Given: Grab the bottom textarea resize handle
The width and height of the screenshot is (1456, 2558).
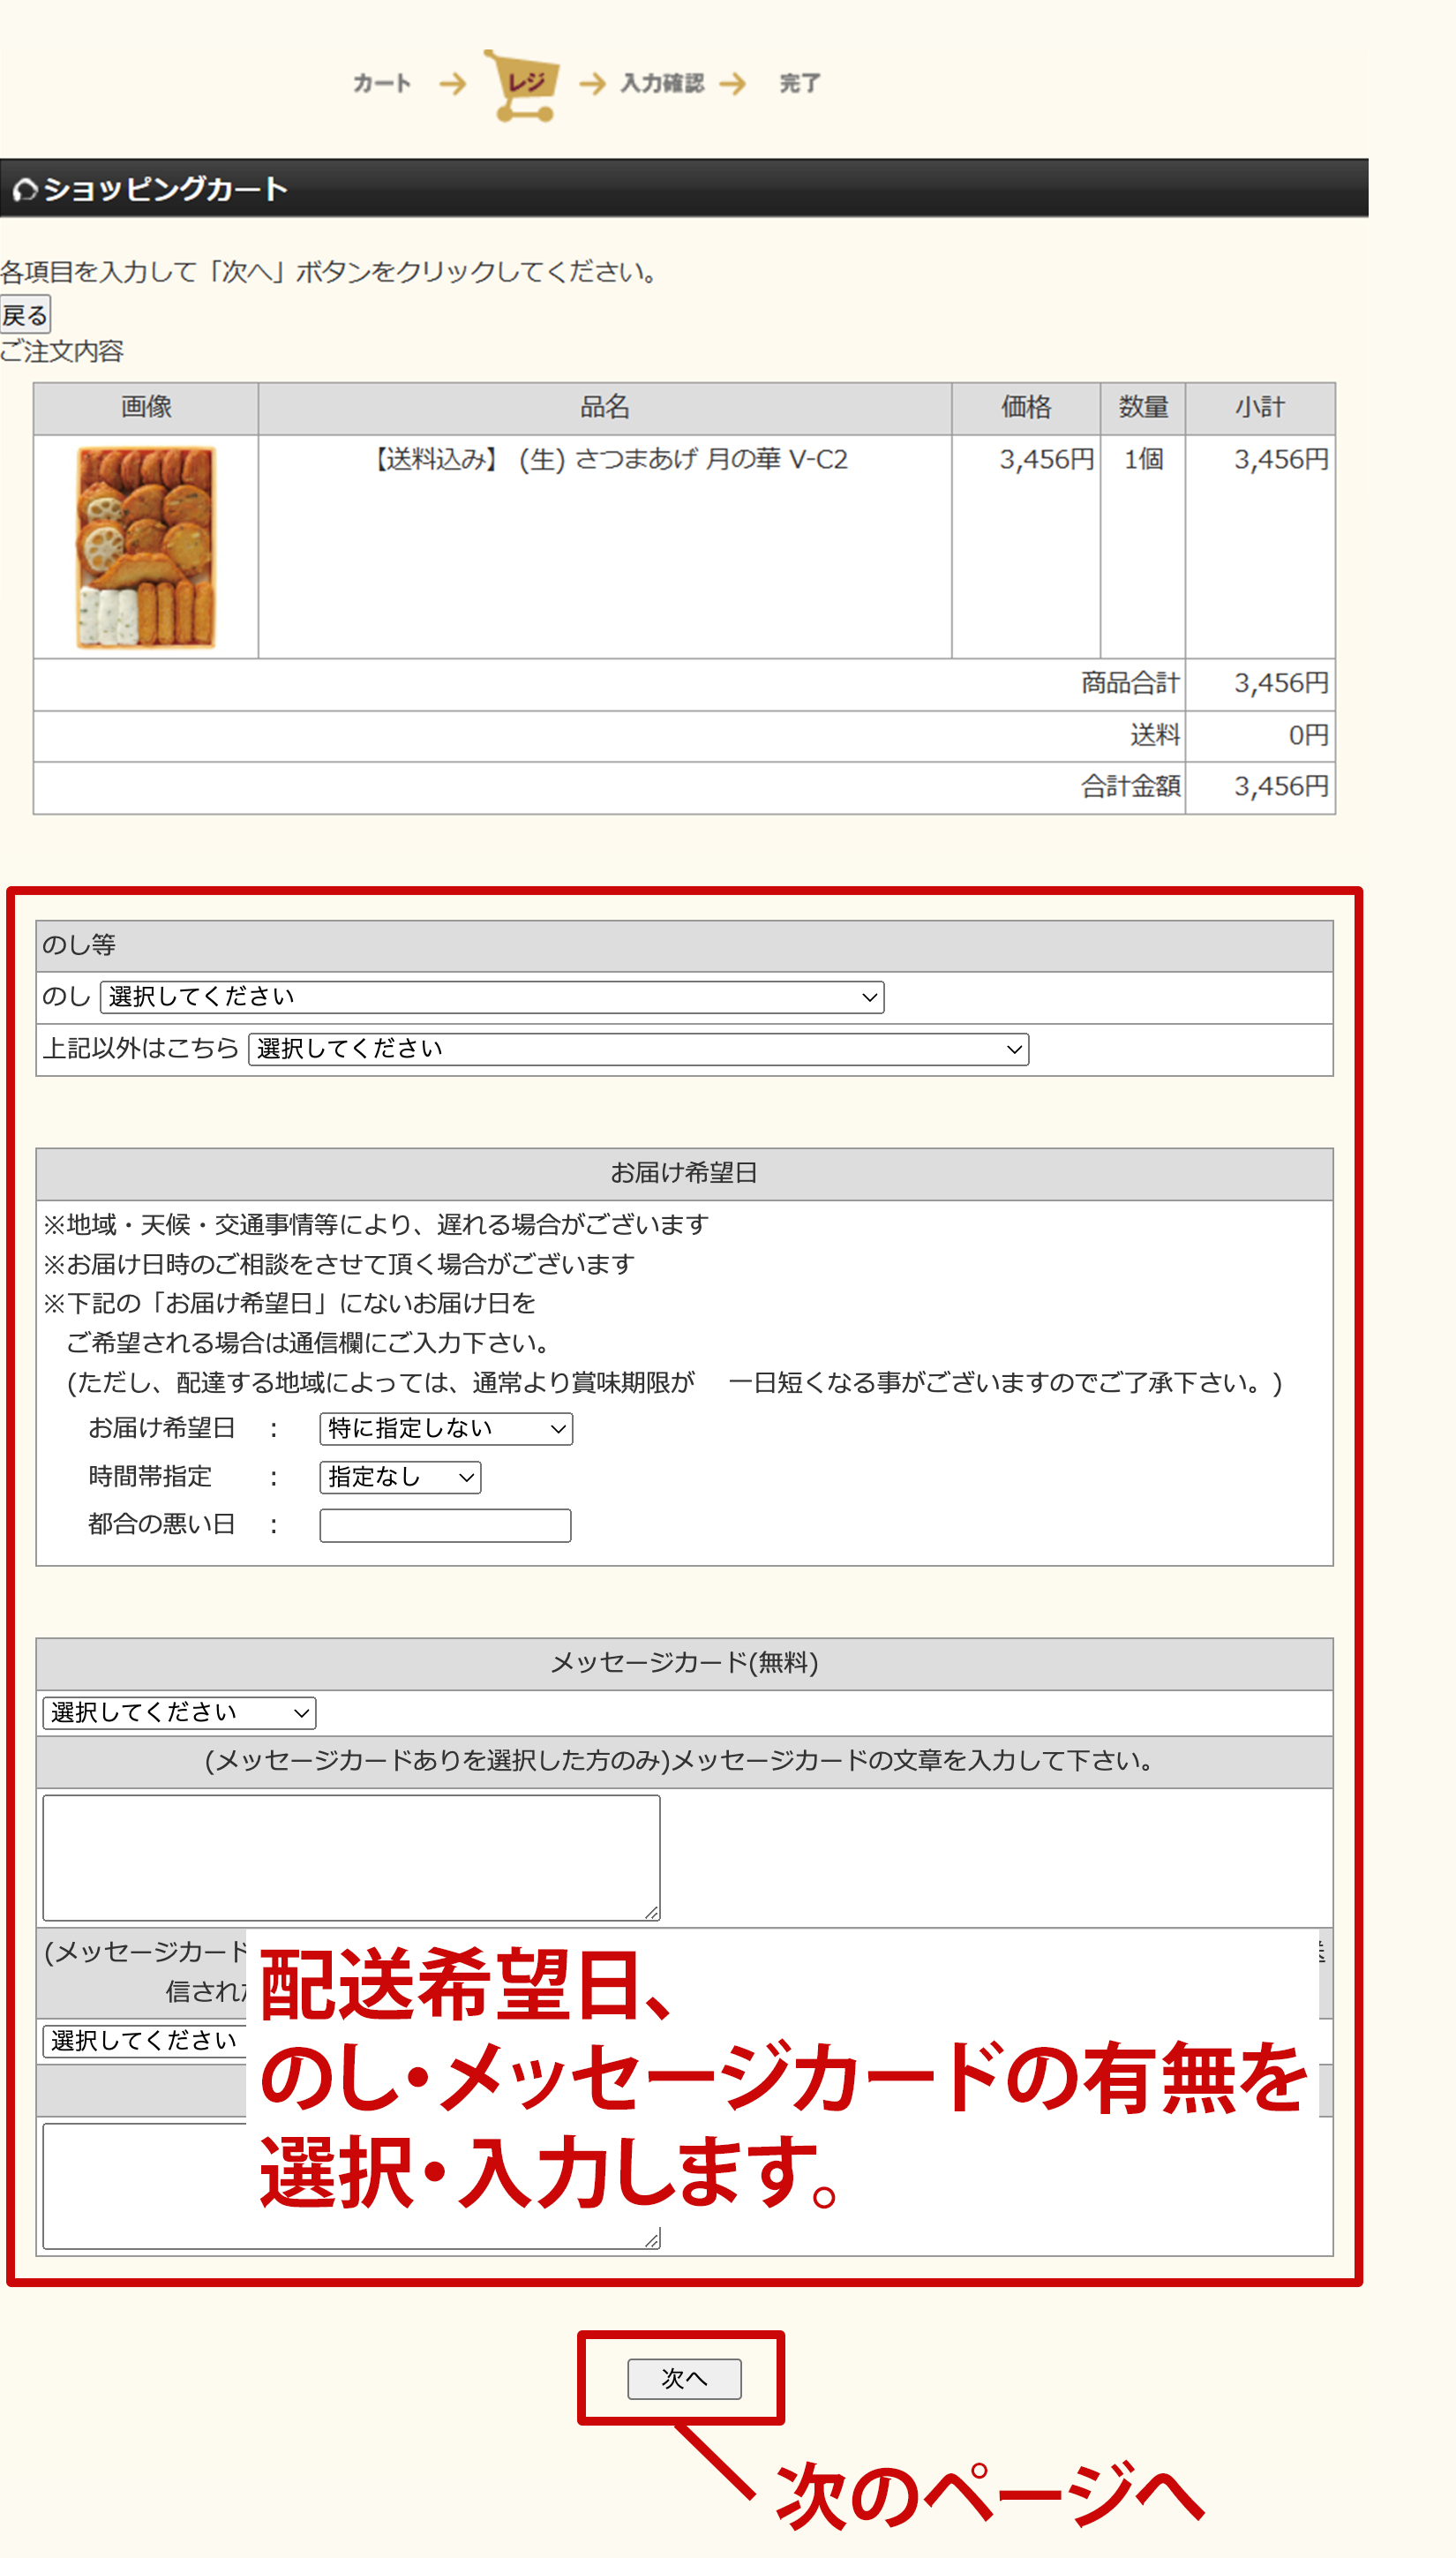Looking at the screenshot, I should 651,2240.
